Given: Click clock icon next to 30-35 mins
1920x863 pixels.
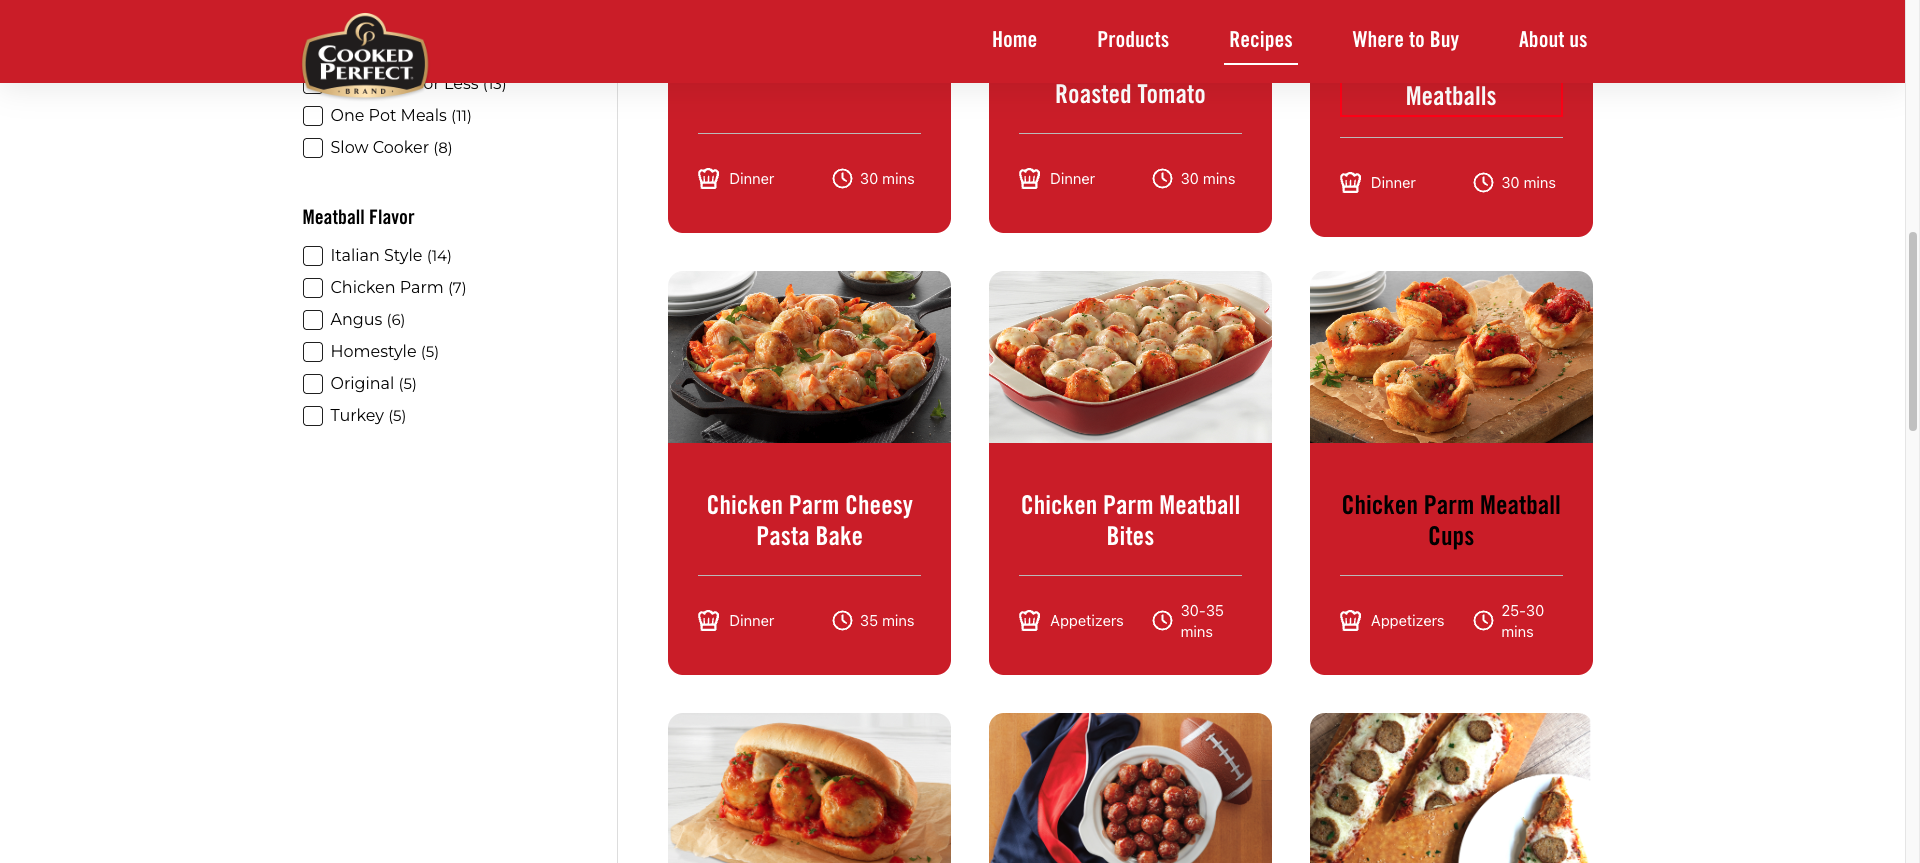Looking at the screenshot, I should 1162,621.
